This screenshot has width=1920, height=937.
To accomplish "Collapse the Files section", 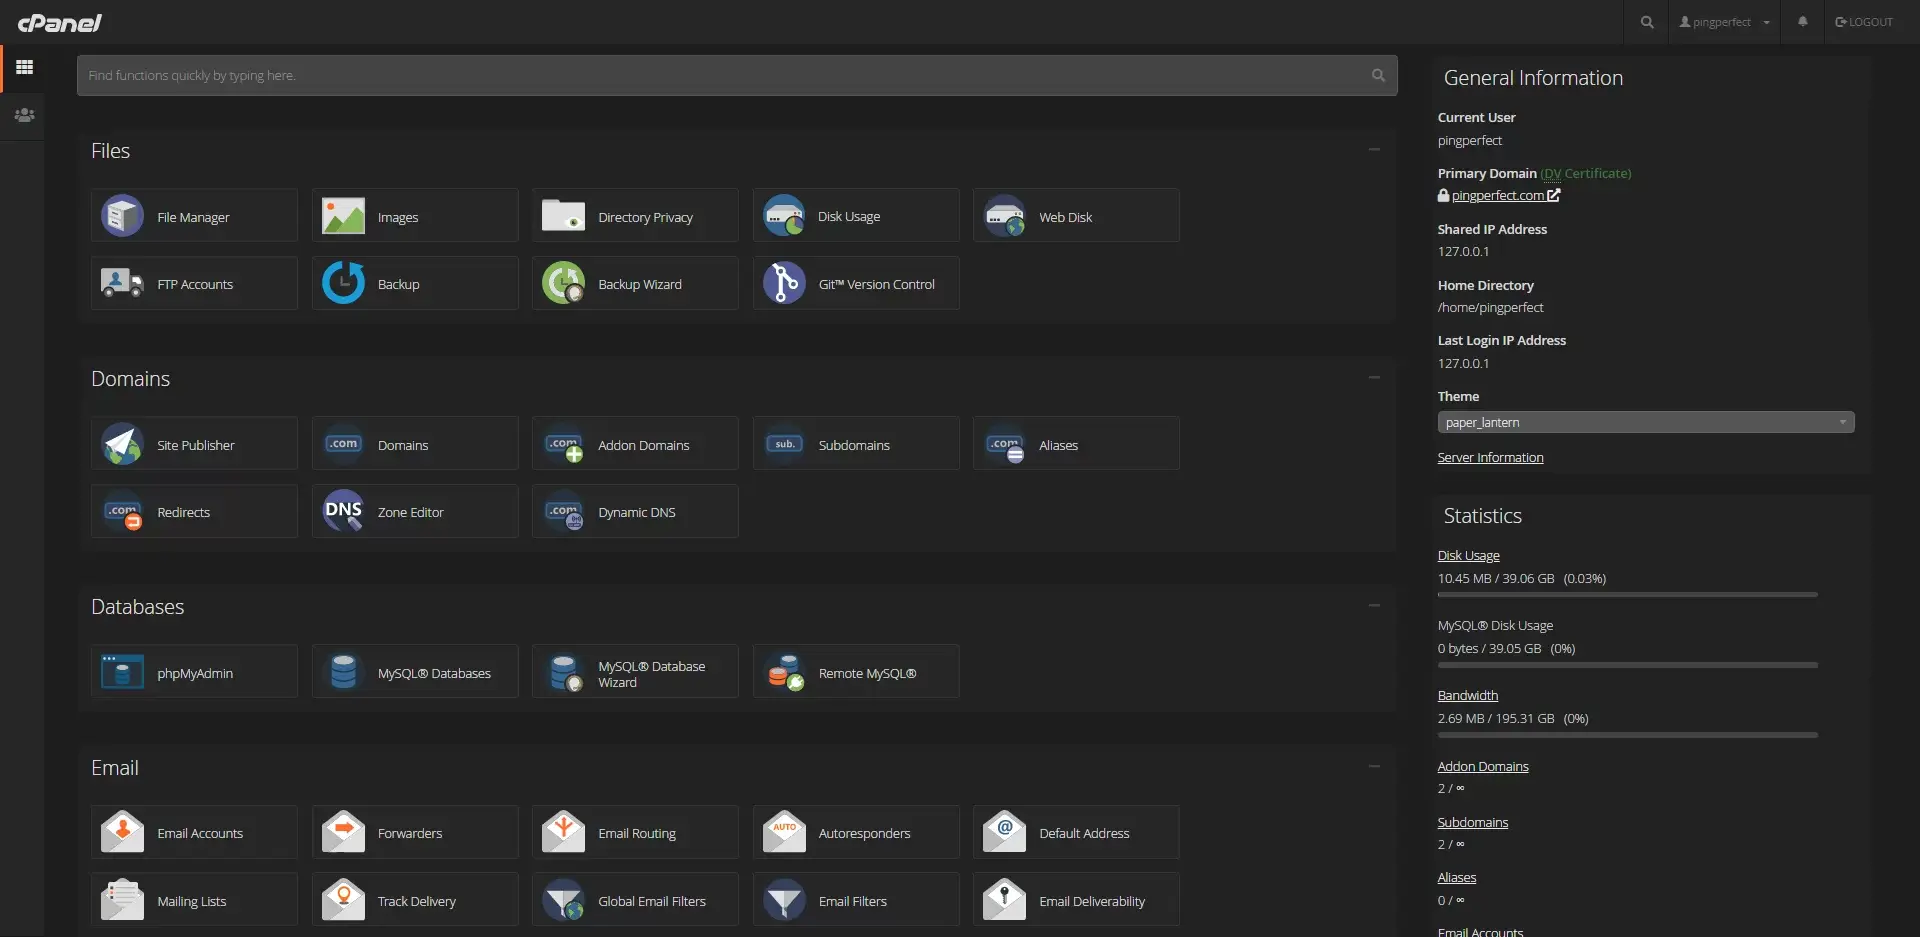I will click(1374, 150).
